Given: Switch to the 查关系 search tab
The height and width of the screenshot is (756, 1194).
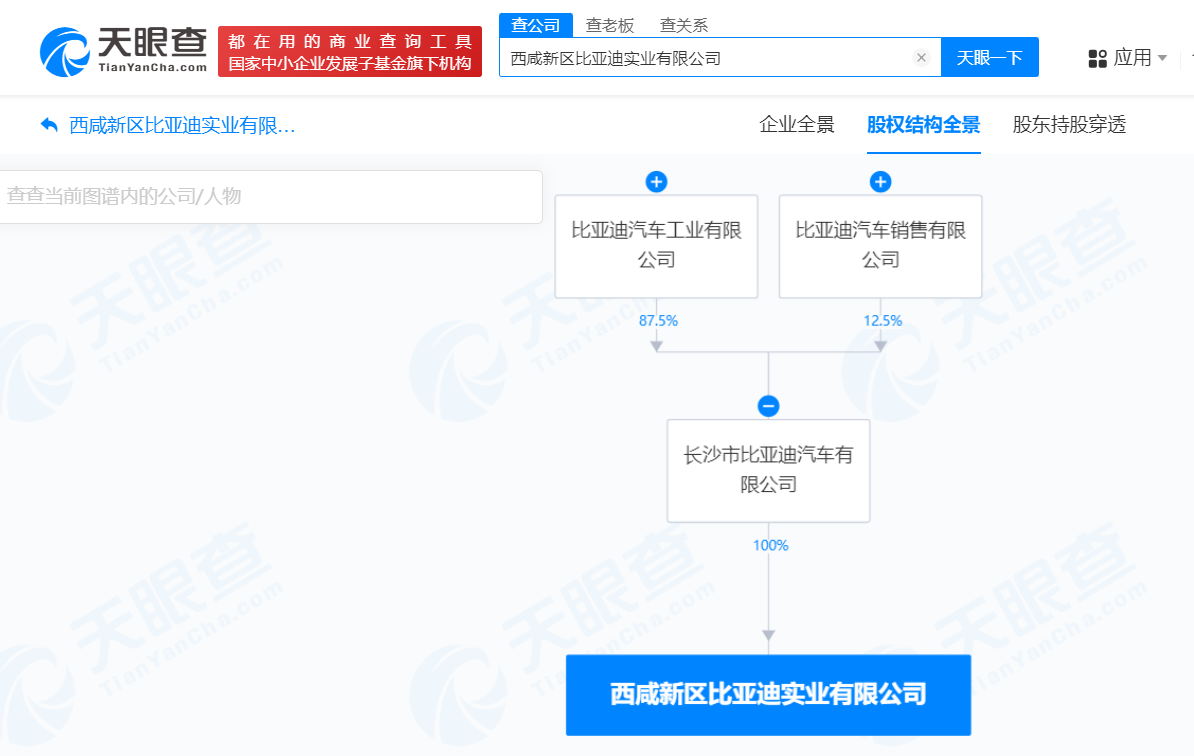Looking at the screenshot, I should point(684,25).
